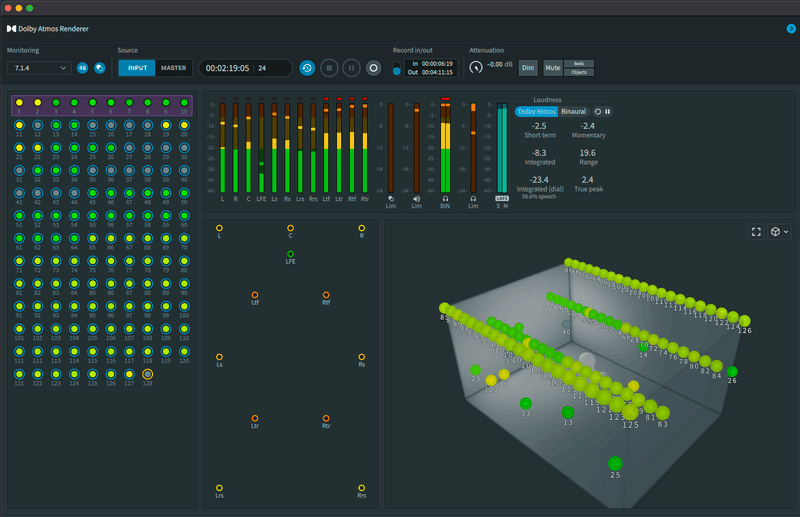800x517 pixels.
Task: Open the 7.1.4 monitoring dropdown
Action: 39,68
